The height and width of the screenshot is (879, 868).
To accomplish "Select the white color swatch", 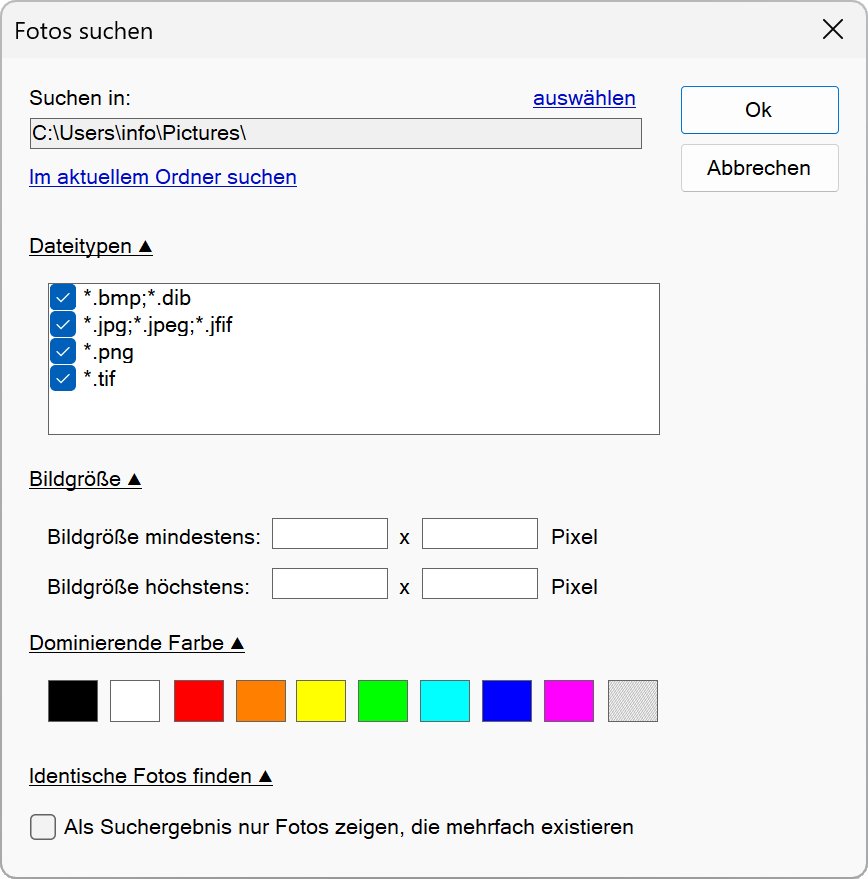I will pyautogui.click(x=135, y=701).
